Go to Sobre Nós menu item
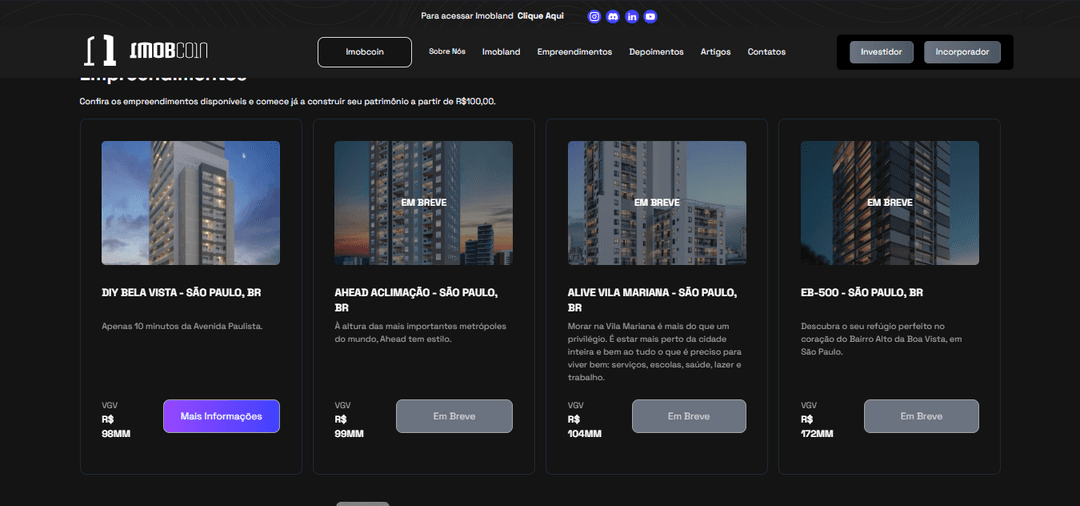The height and width of the screenshot is (506, 1080). point(447,52)
